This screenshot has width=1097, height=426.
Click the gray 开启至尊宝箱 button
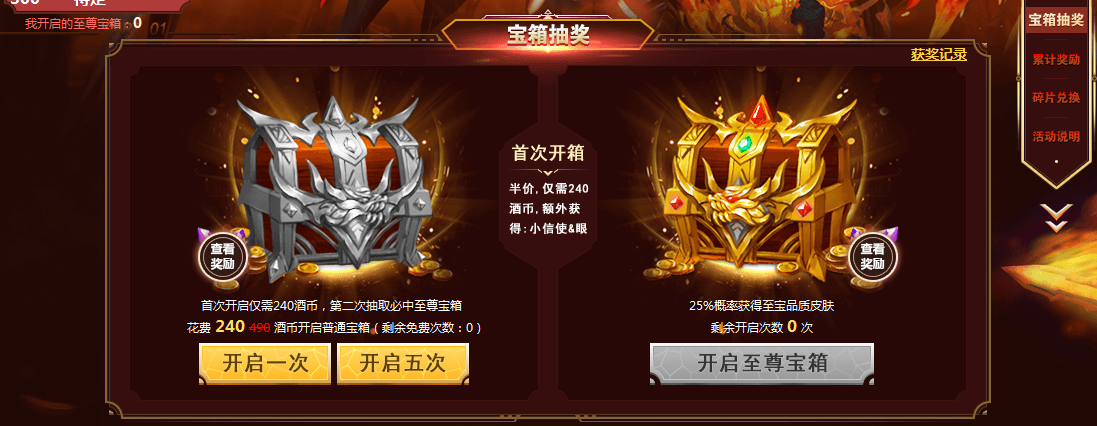pos(762,364)
